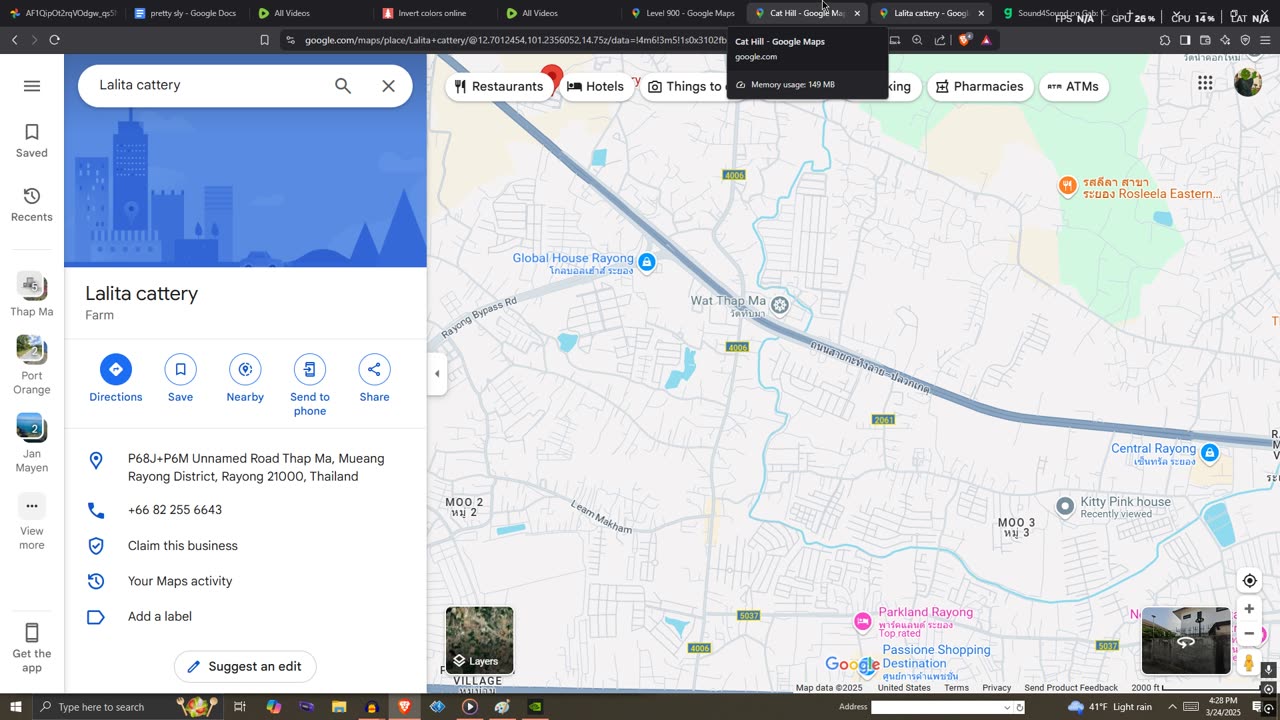Image resolution: width=1280 pixels, height=720 pixels.
Task: Click Add a label
Action: (246, 617)
